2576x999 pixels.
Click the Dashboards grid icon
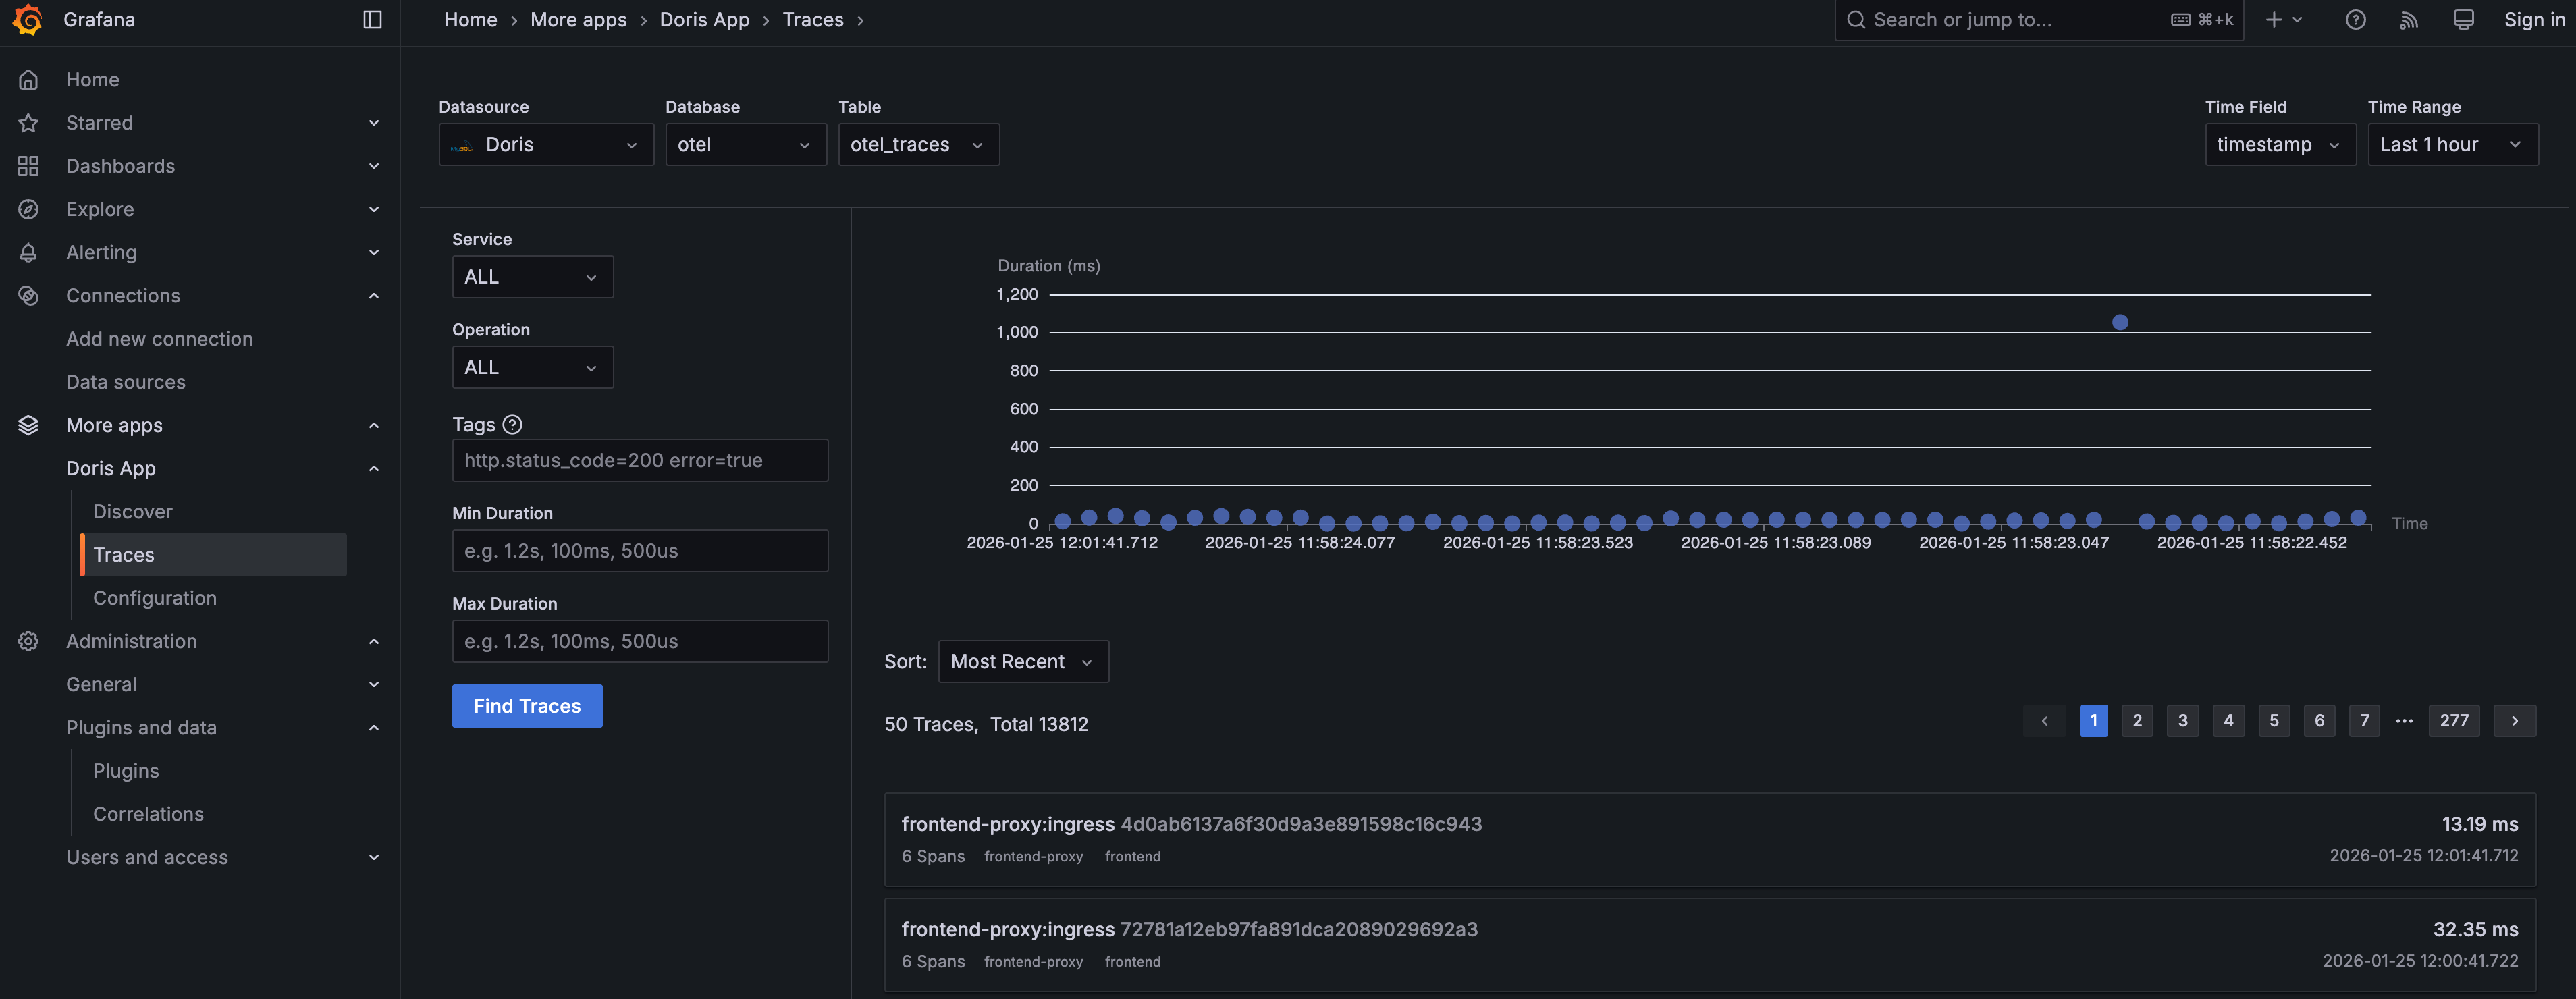click(x=28, y=166)
